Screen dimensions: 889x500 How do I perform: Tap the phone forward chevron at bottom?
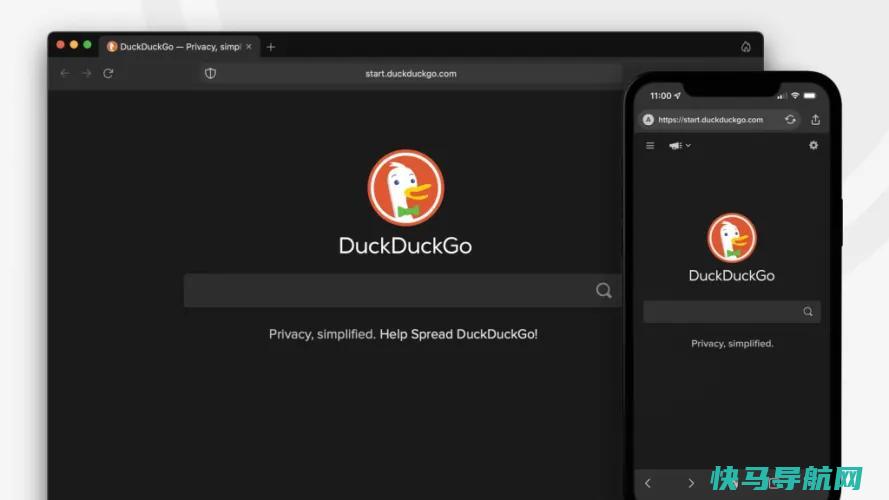click(x=691, y=483)
